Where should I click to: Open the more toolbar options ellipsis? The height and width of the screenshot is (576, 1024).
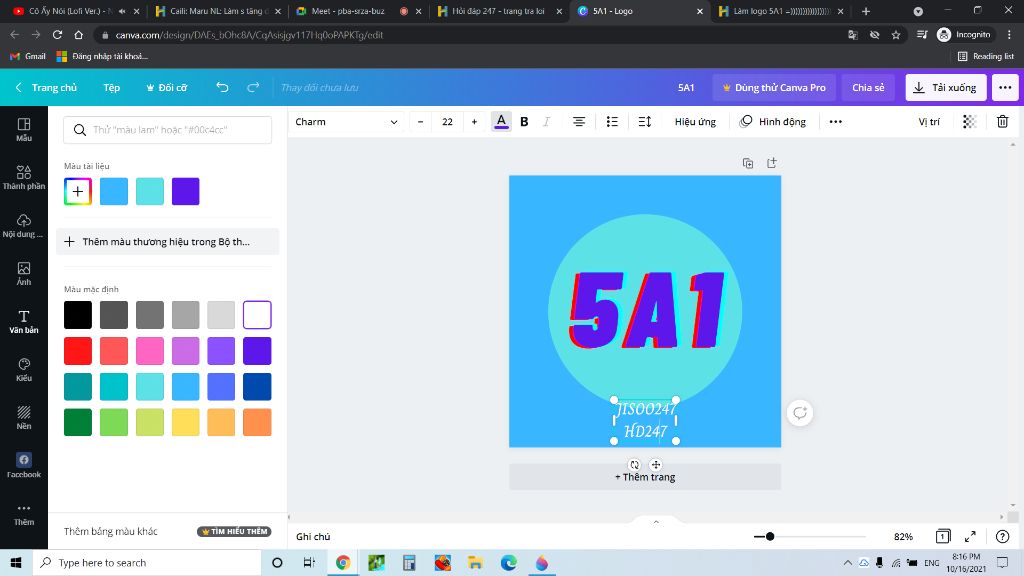(835, 121)
